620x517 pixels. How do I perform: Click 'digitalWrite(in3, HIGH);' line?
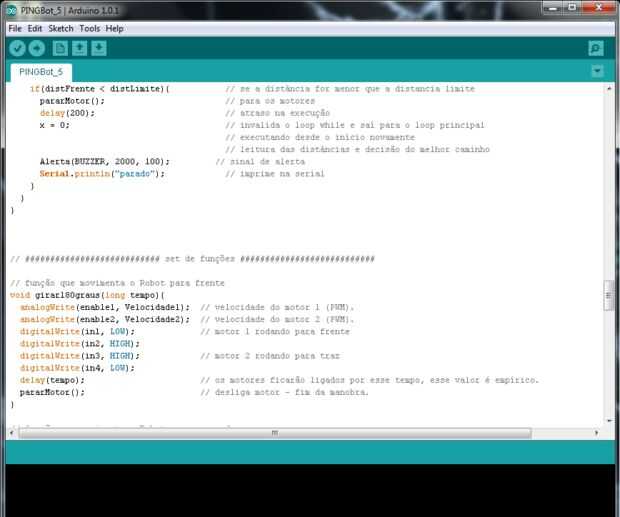(x=79, y=356)
